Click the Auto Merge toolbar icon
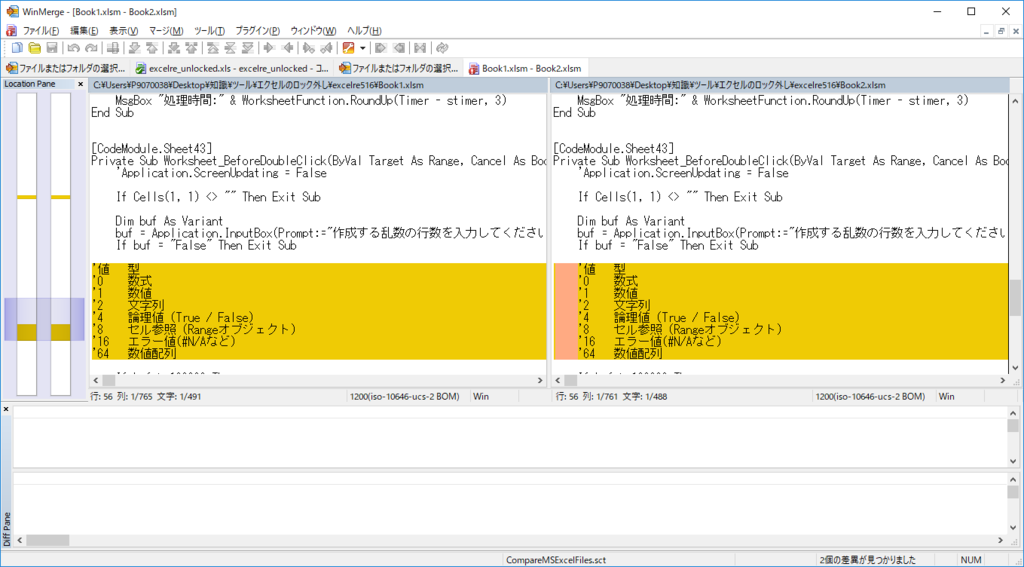This screenshot has width=1024, height=567. click(420, 48)
